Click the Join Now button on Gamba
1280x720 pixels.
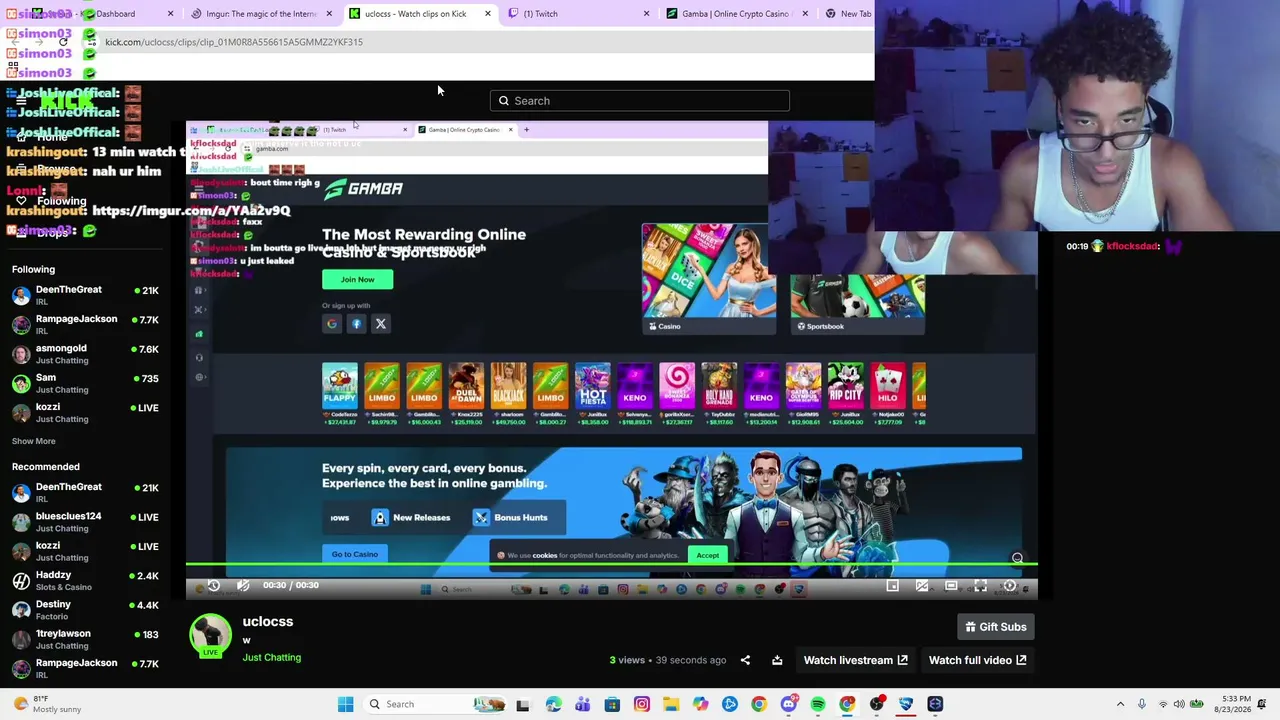(357, 279)
